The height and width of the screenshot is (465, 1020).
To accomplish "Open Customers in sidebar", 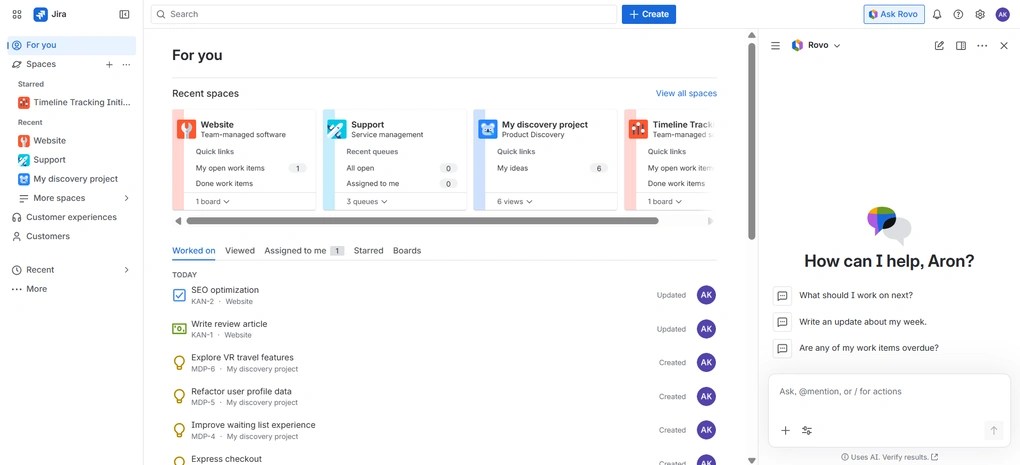I will click(72, 237).
